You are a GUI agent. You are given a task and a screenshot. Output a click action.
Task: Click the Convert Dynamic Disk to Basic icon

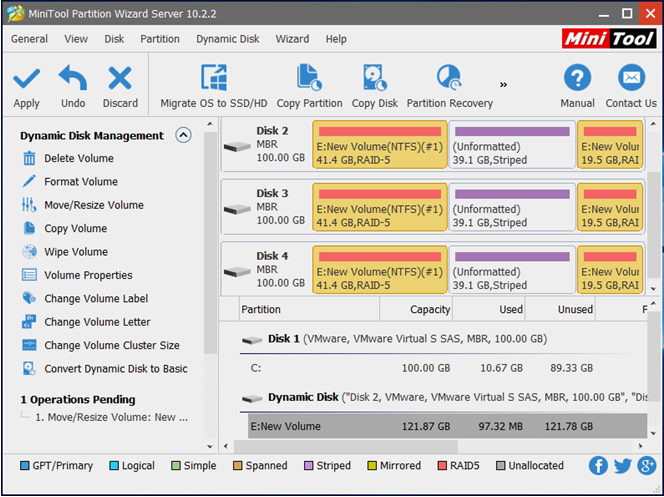29,368
